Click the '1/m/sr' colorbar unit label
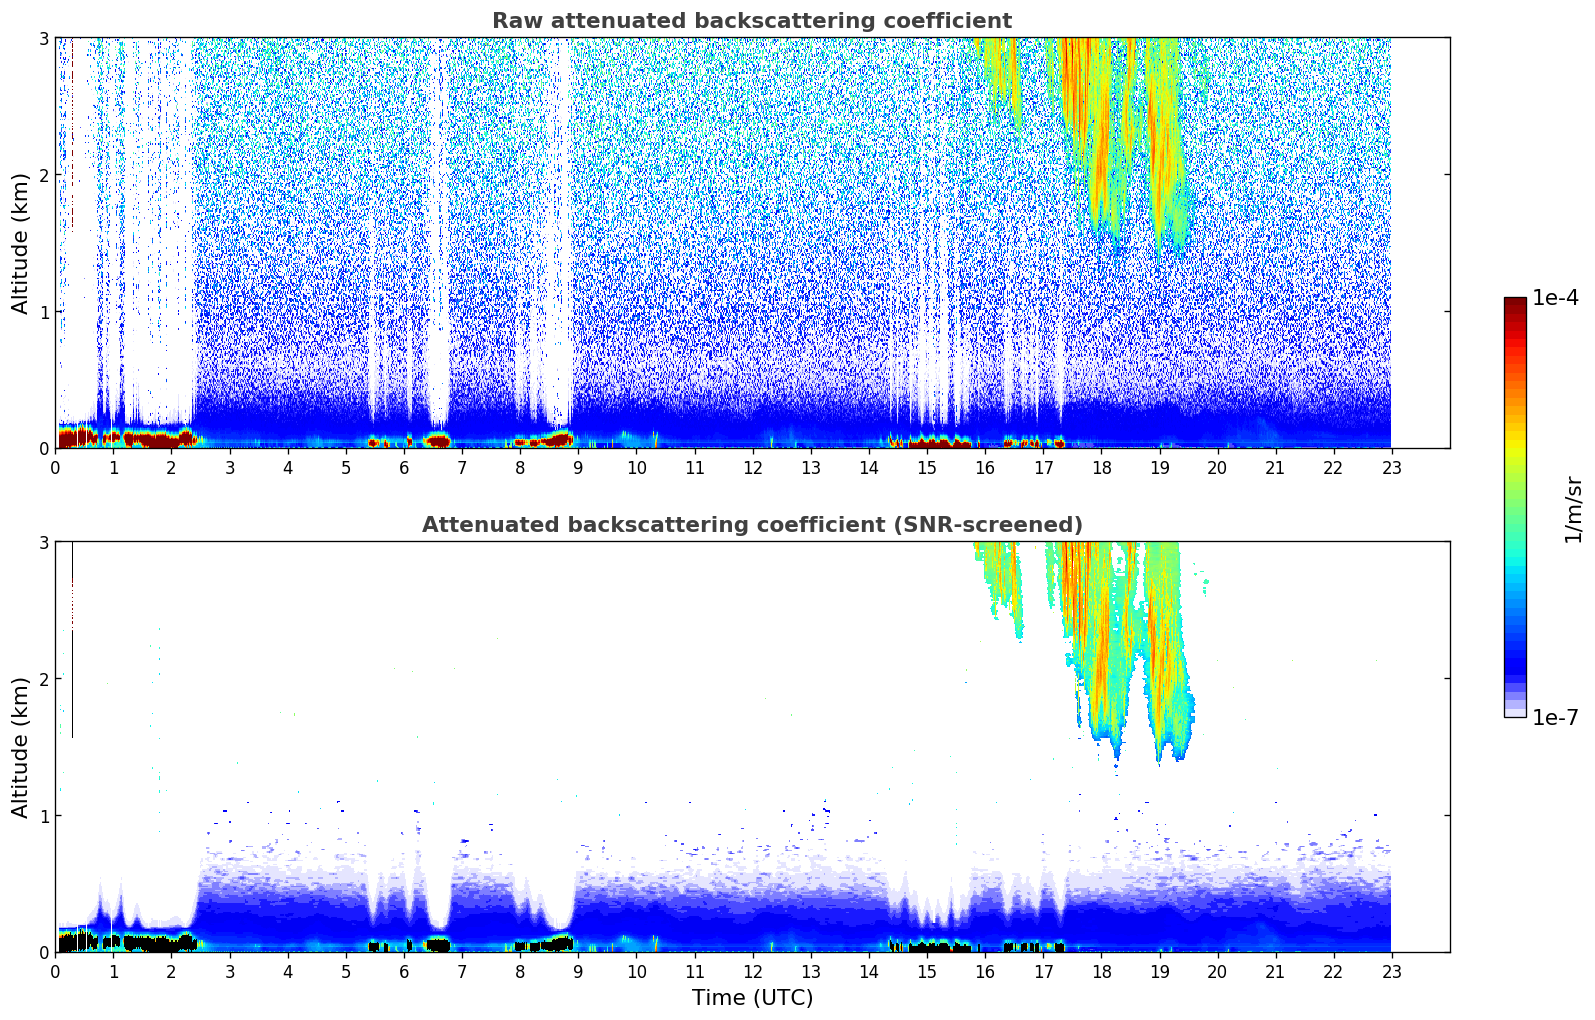The image size is (1595, 1020). (1573, 509)
